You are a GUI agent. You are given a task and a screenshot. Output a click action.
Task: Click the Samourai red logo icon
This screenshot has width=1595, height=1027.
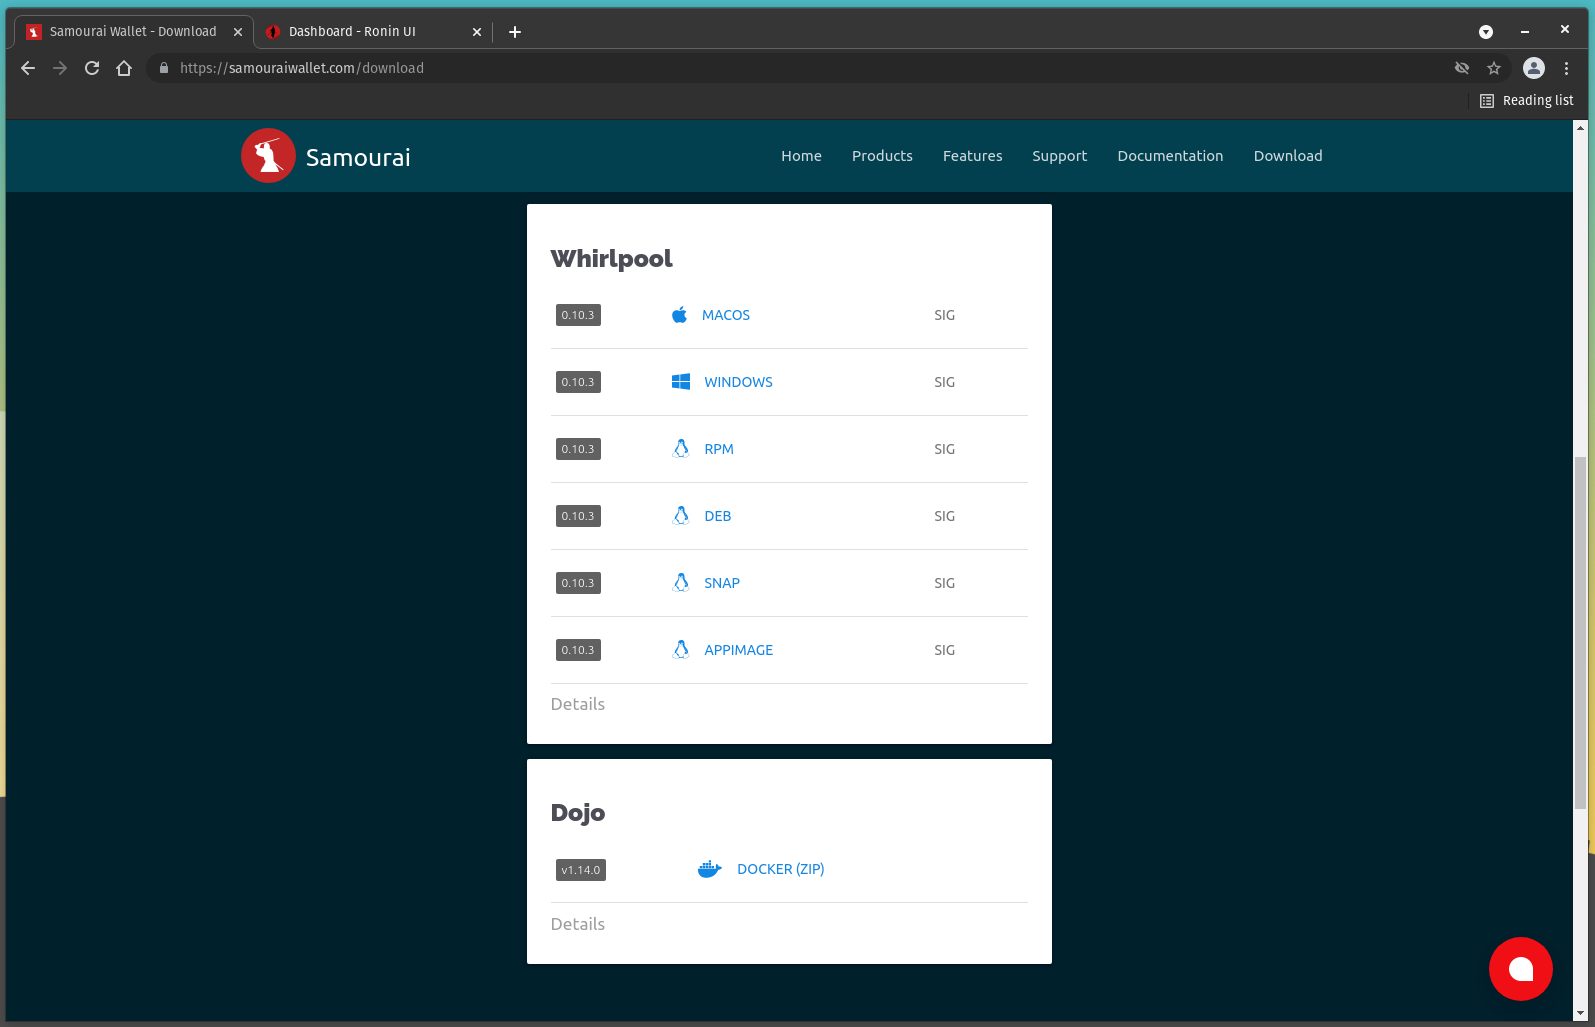(x=268, y=156)
